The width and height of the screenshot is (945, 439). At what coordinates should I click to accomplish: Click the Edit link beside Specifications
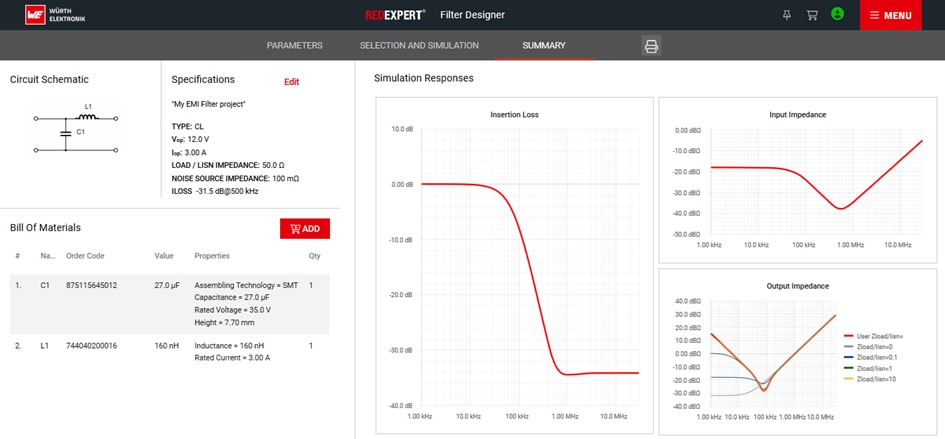pyautogui.click(x=292, y=82)
